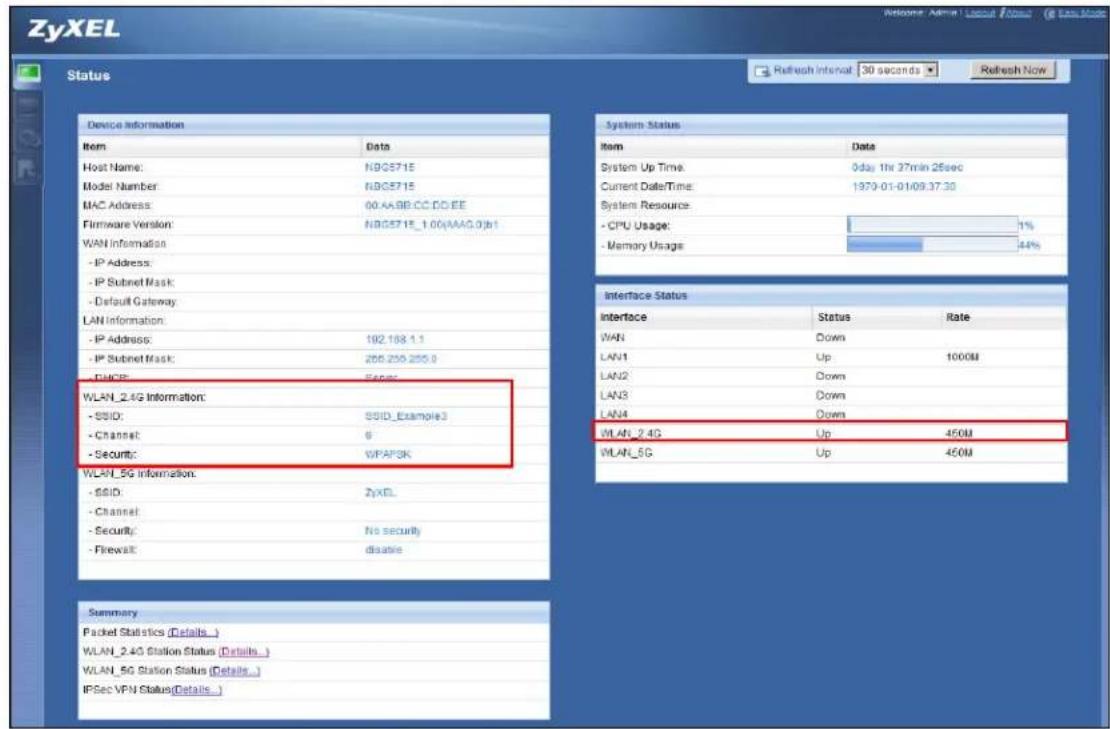Click the Device Information panel header
The width and height of the screenshot is (1110, 729).
click(314, 125)
